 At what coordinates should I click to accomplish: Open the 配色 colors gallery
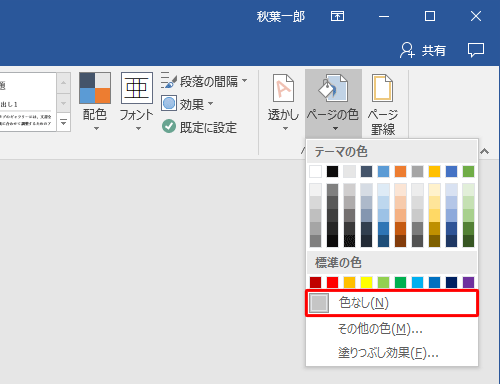pos(95,102)
